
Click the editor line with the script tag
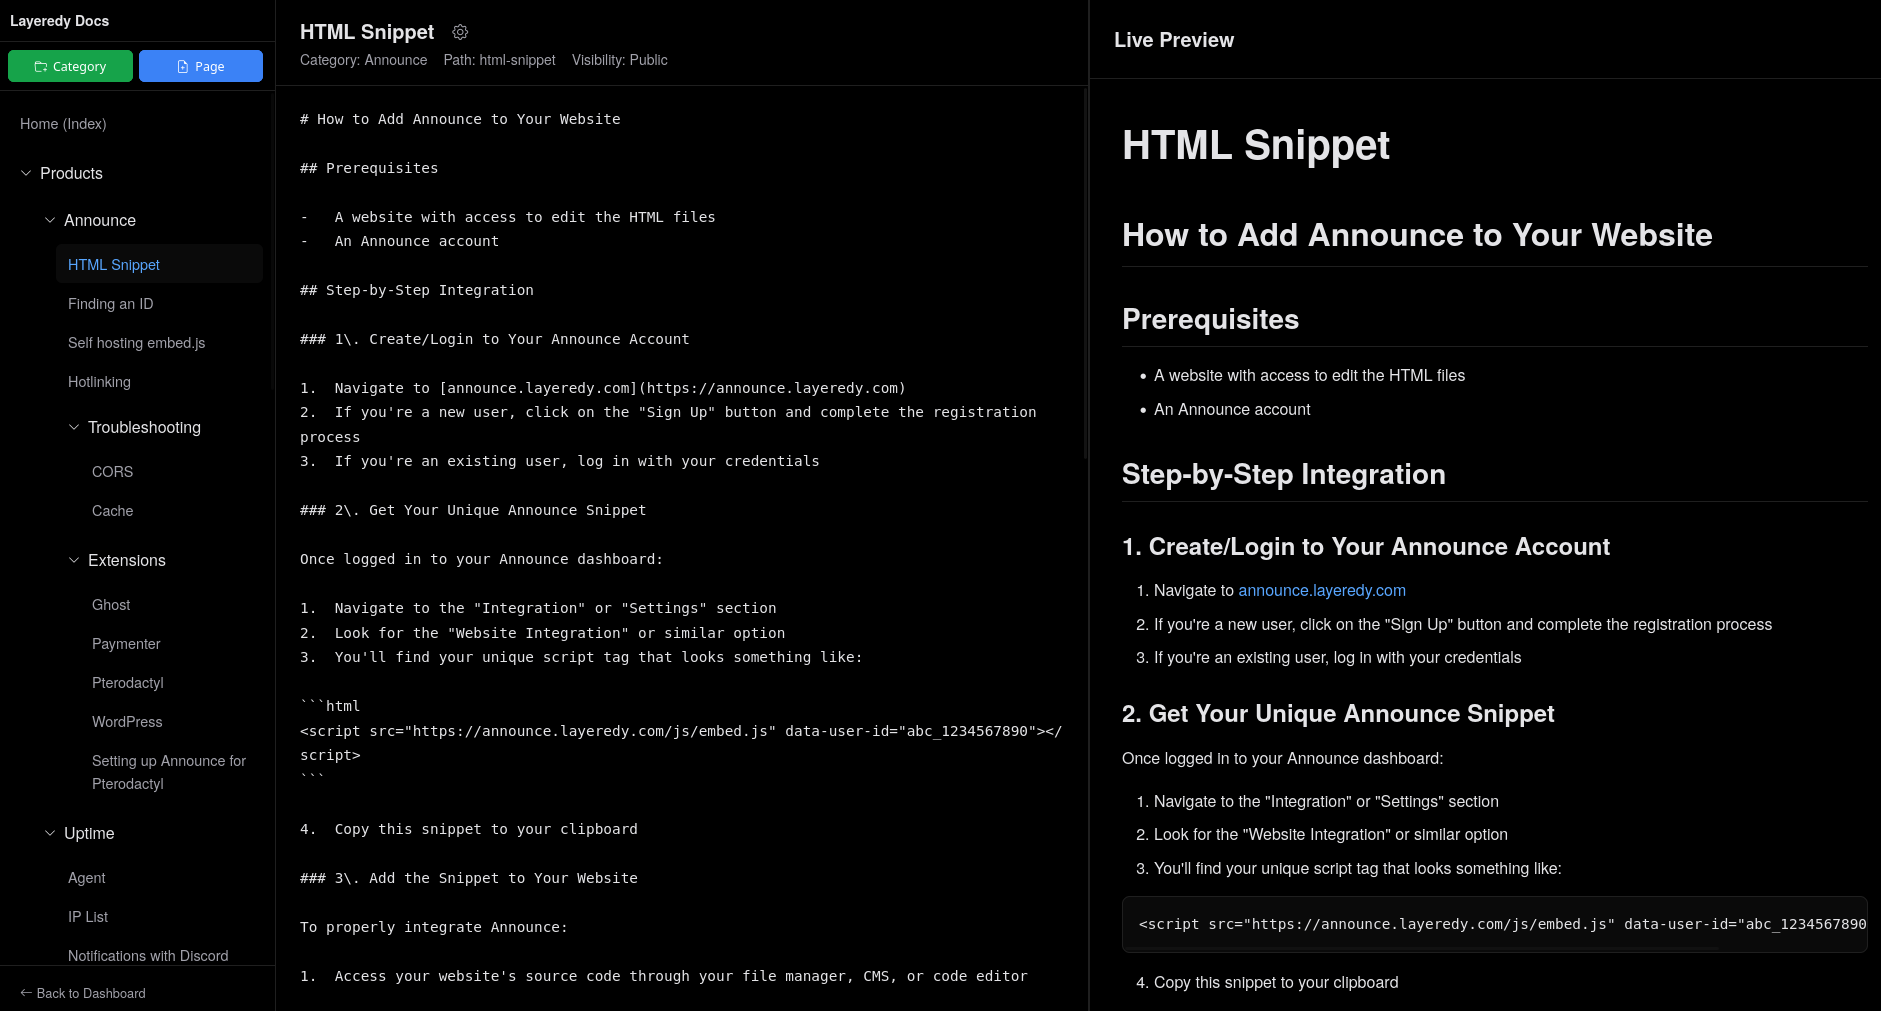[x=681, y=743]
